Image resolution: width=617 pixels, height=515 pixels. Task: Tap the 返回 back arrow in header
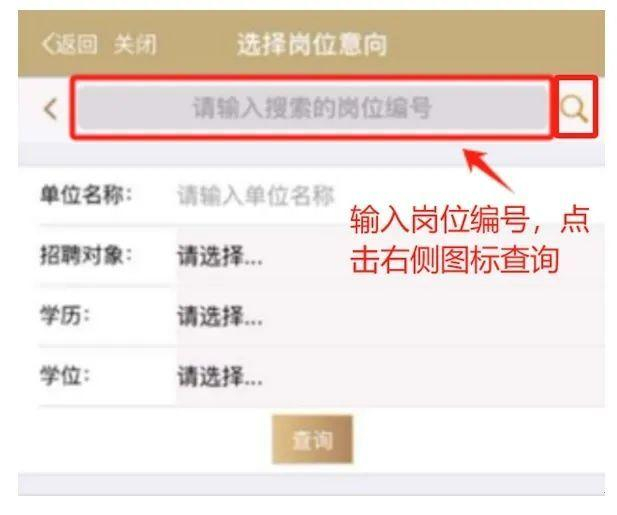(x=70, y=43)
